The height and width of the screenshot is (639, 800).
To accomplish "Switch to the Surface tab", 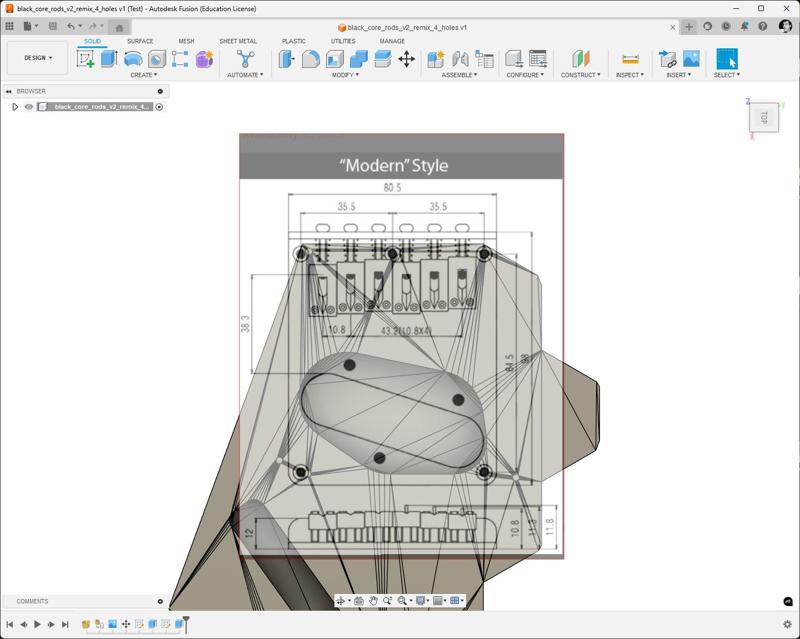I will click(140, 41).
